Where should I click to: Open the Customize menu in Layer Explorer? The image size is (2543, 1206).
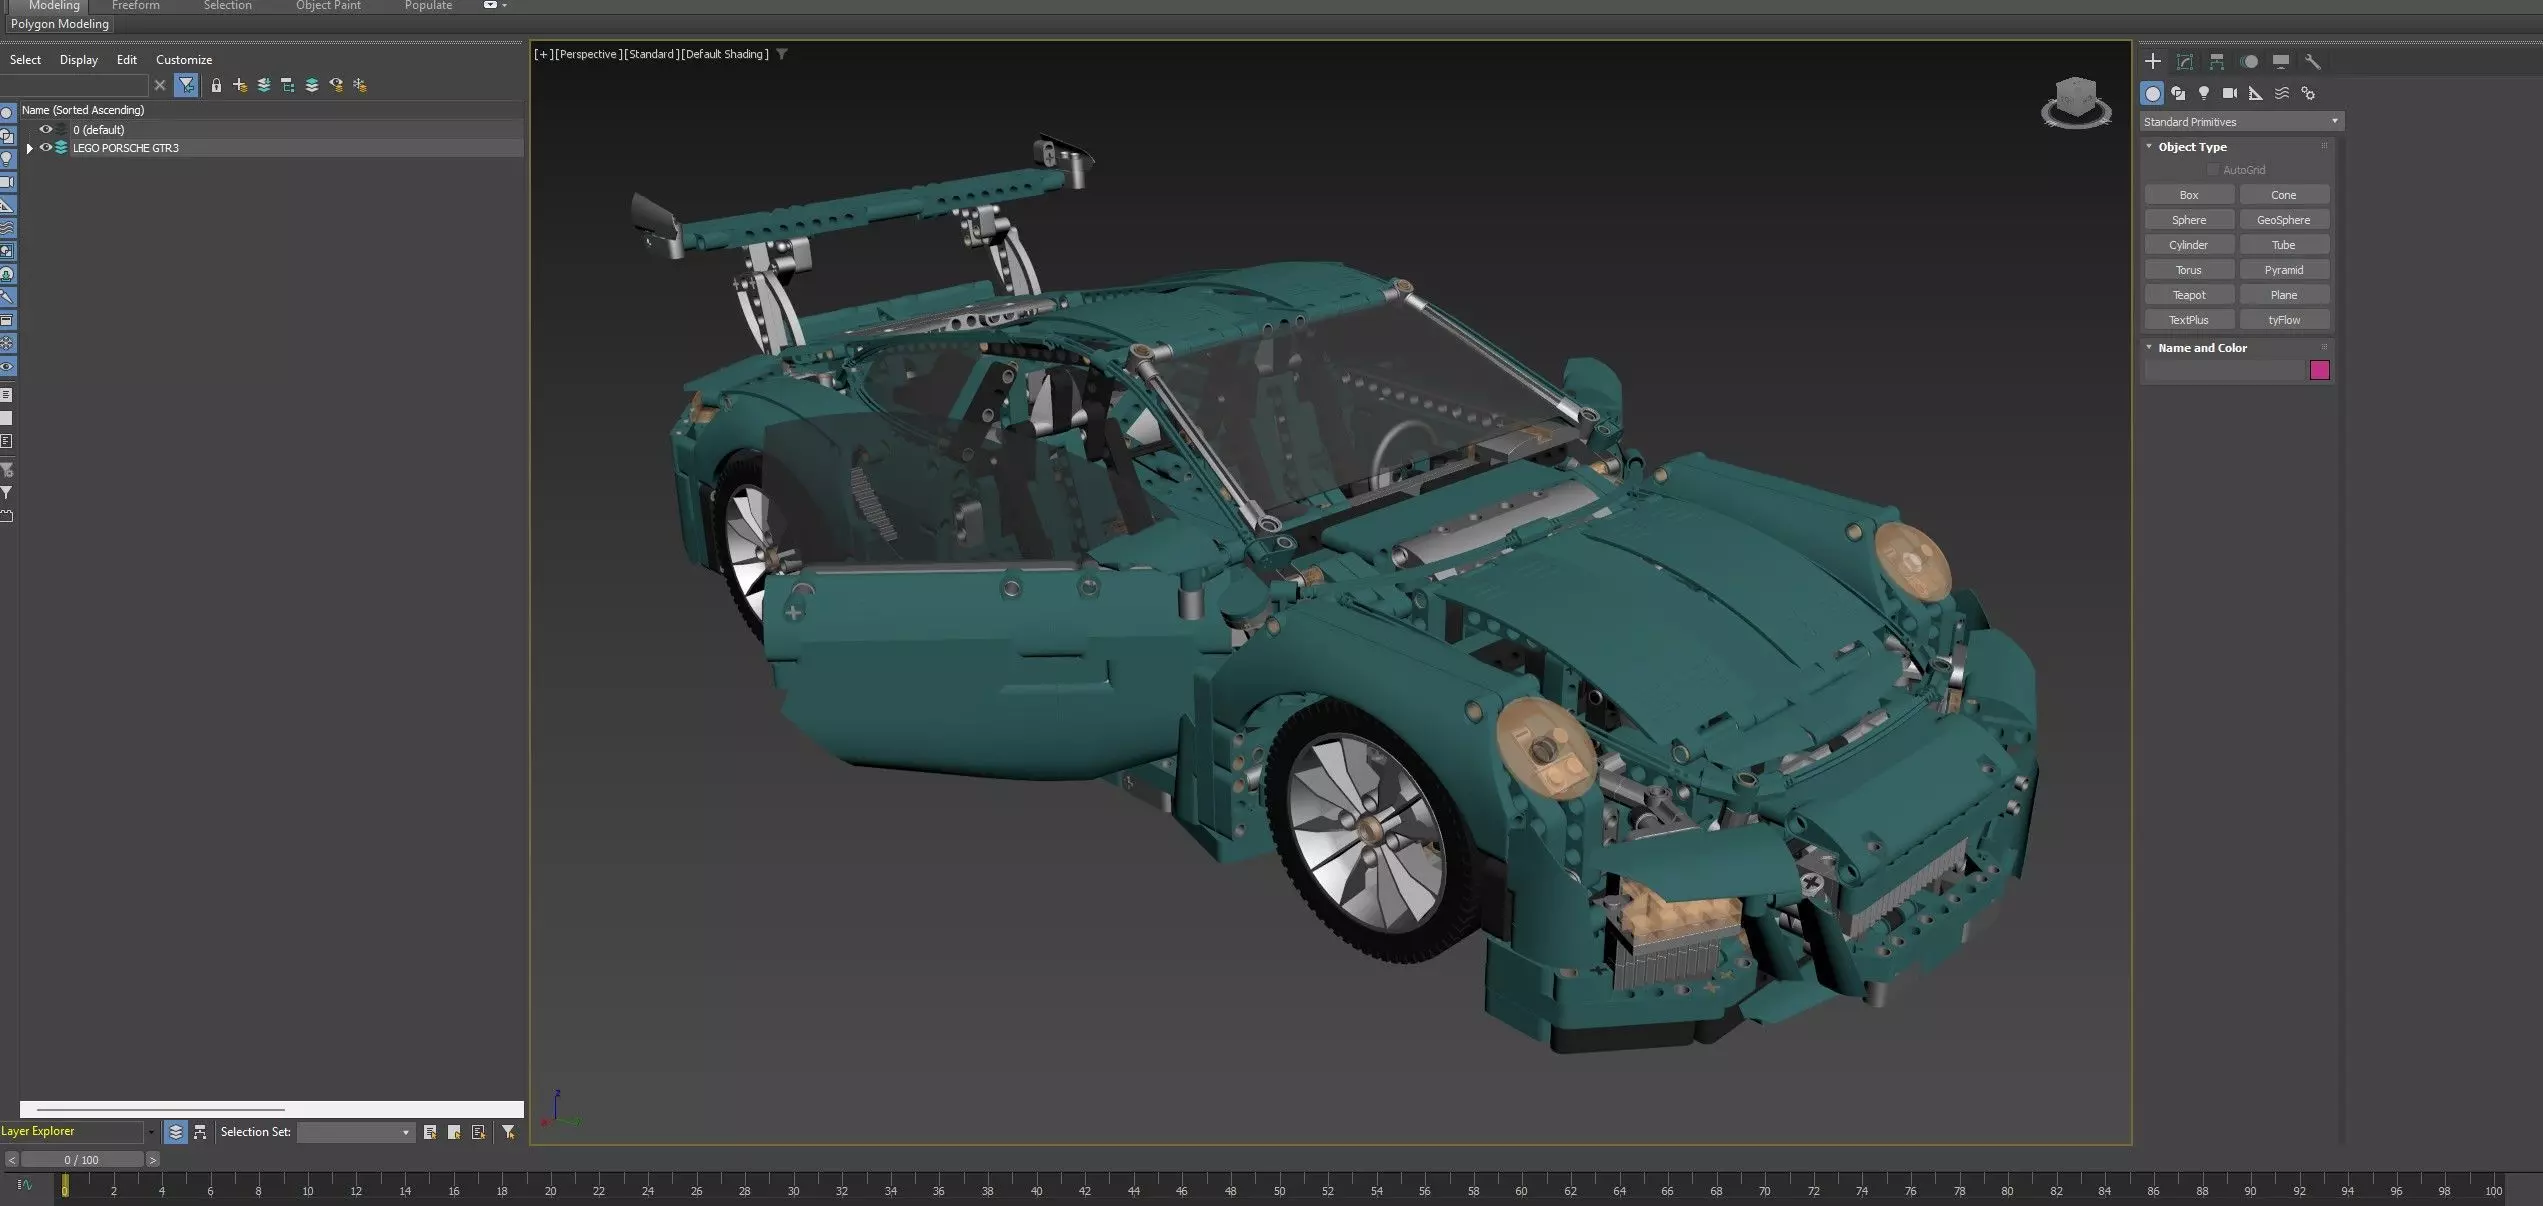click(184, 60)
